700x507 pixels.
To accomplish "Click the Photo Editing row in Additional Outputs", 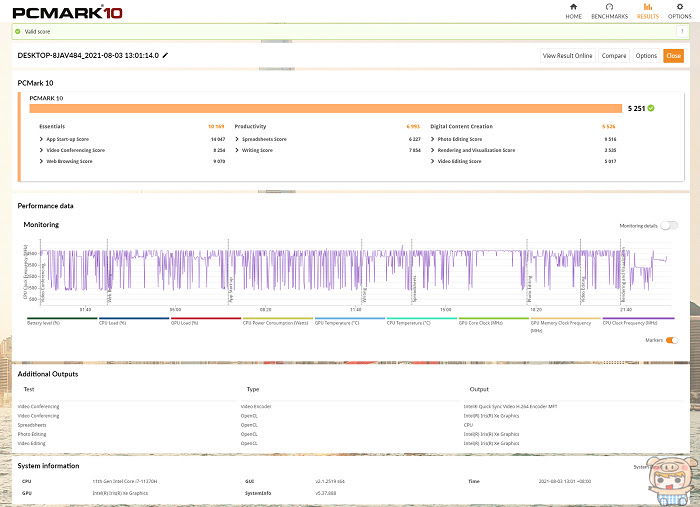I will 32,434.
